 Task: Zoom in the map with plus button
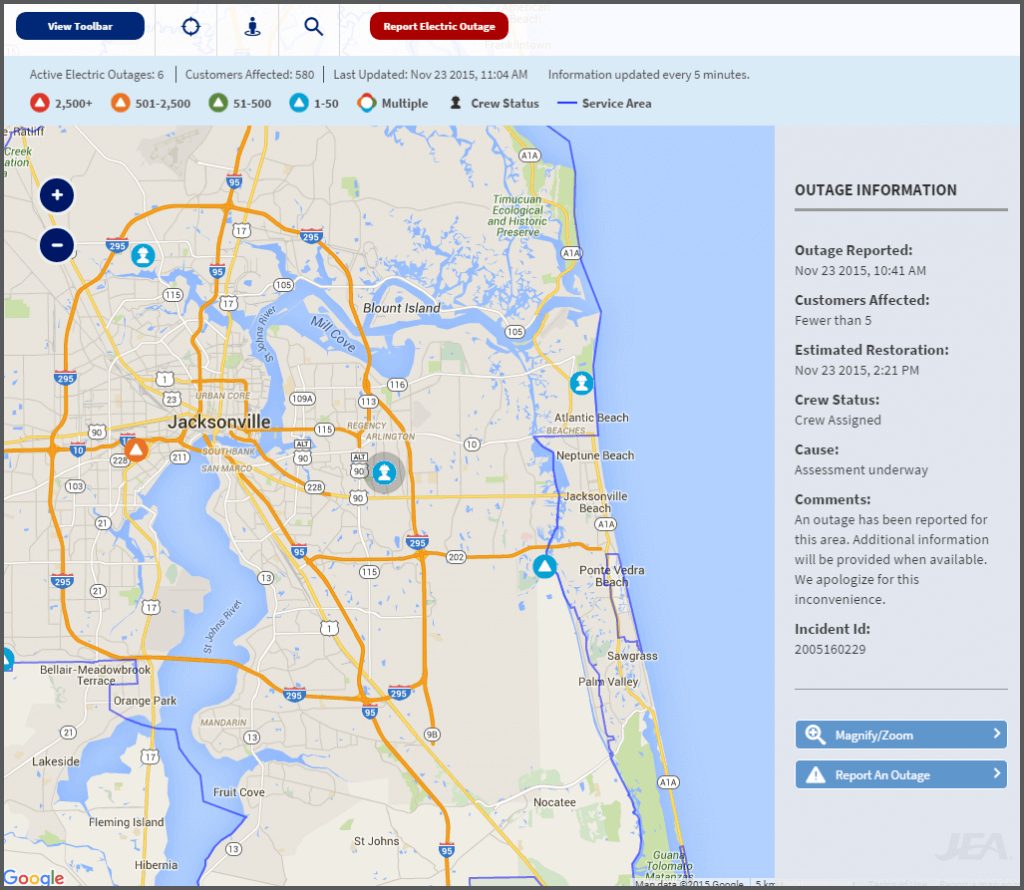(57, 195)
